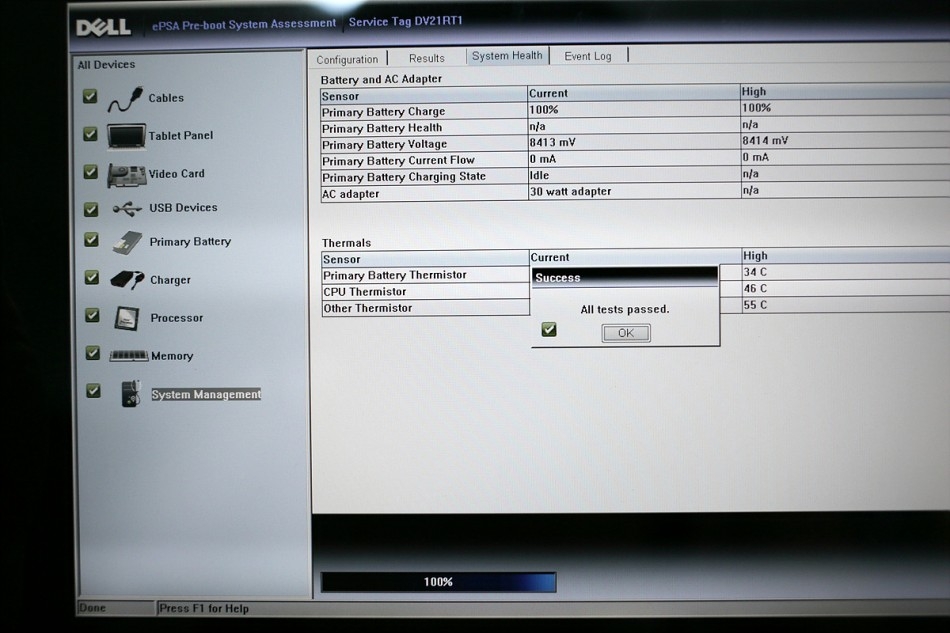
Task: Select the USB Devices label
Action: (x=183, y=208)
